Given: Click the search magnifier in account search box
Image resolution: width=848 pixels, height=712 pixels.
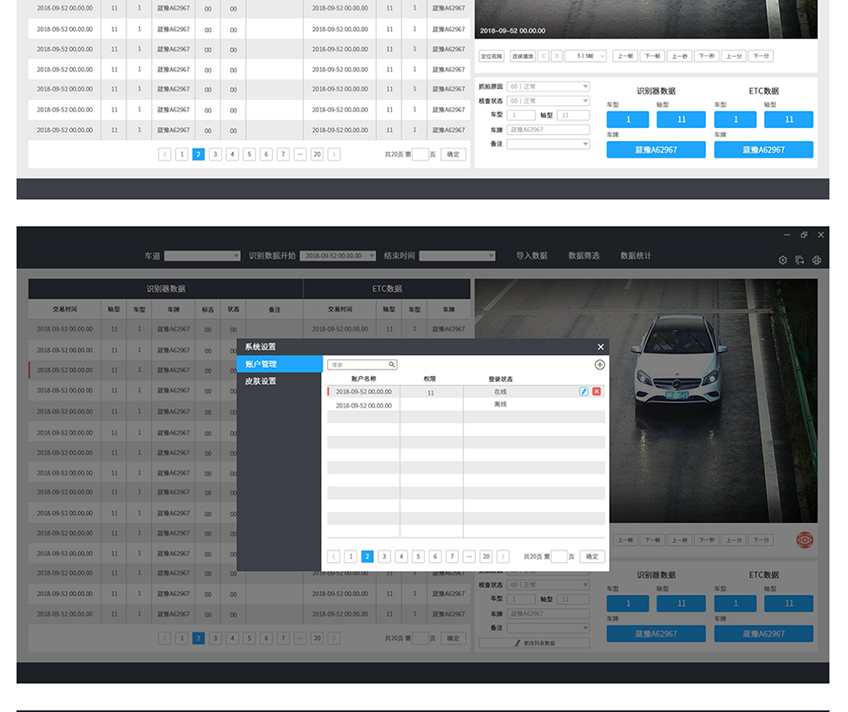Looking at the screenshot, I should click(392, 365).
